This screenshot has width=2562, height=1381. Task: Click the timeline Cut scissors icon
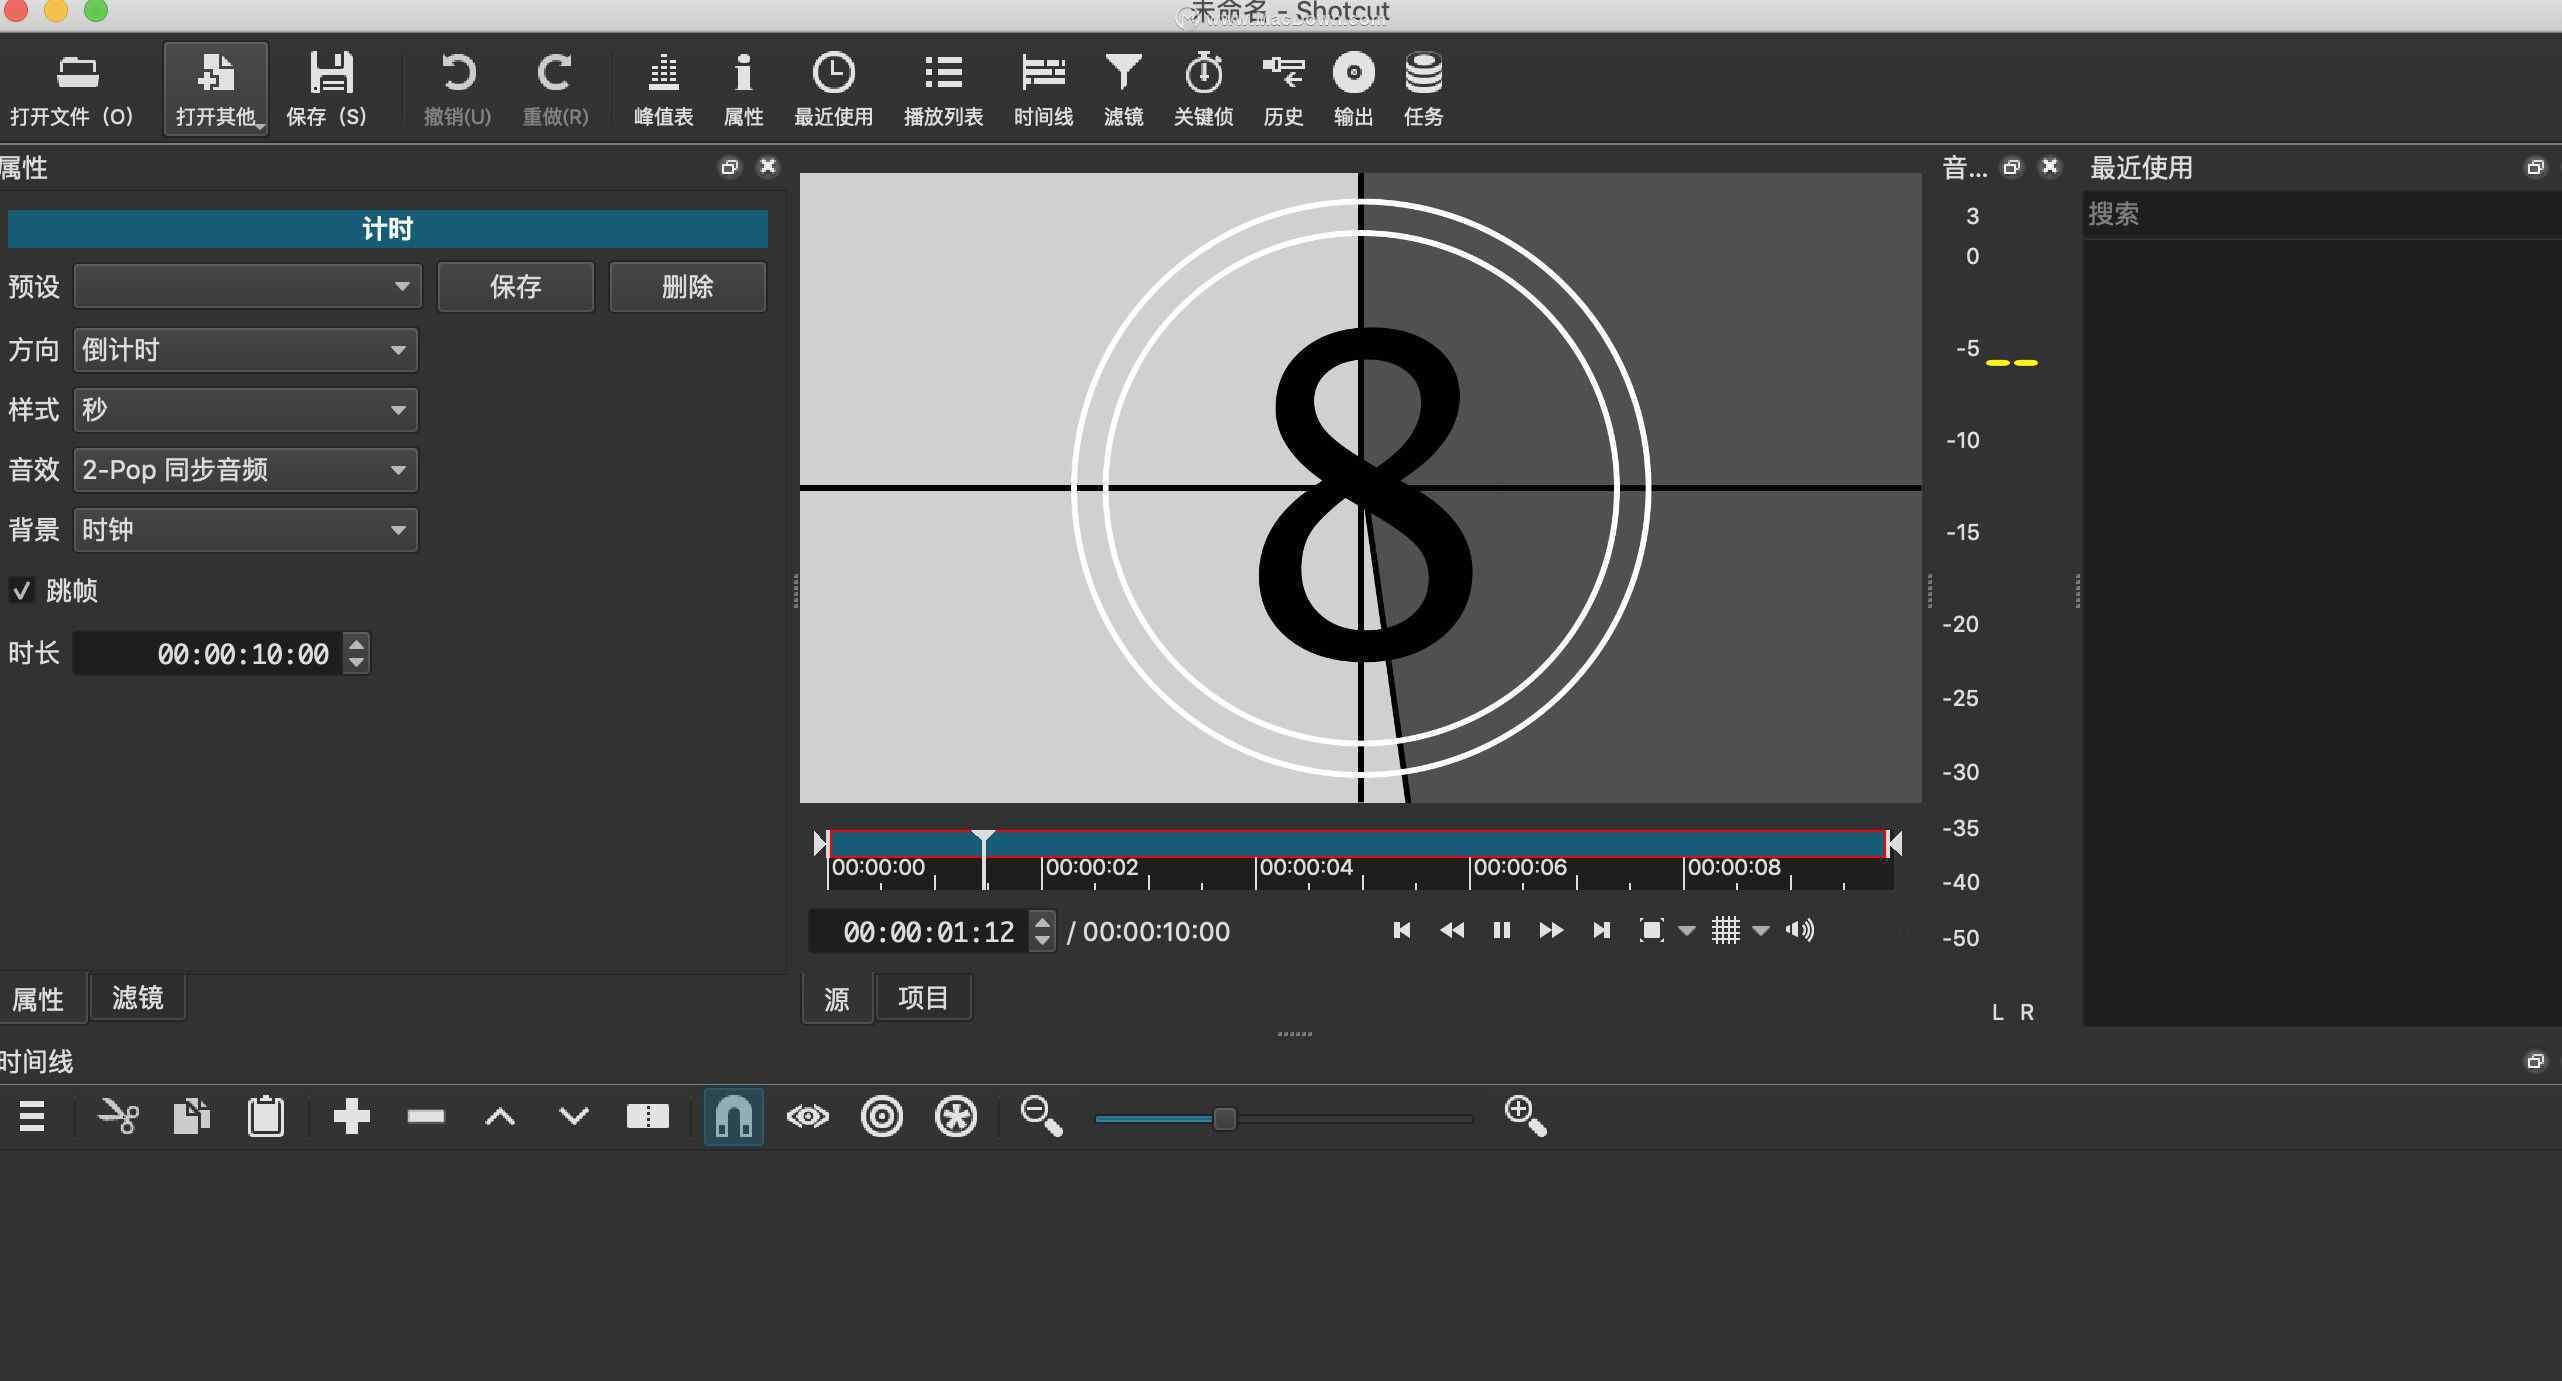(x=118, y=1116)
